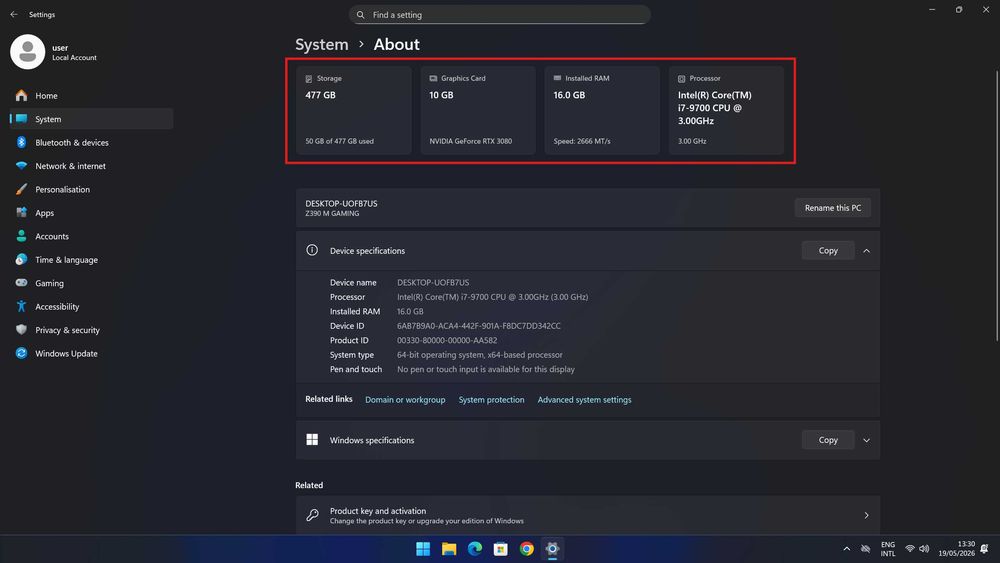Go to System in sidebar
Image resolution: width=1000 pixels, height=563 pixels.
[x=91, y=119]
